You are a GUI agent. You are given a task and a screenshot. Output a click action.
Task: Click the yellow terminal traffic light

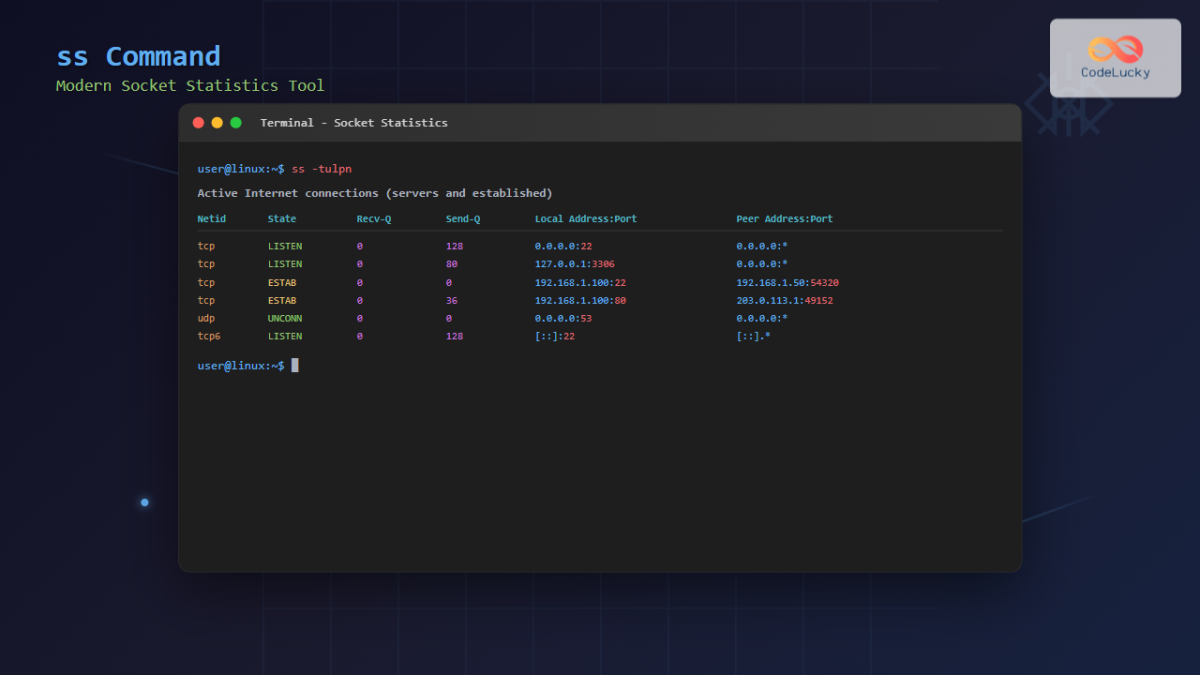[216, 122]
